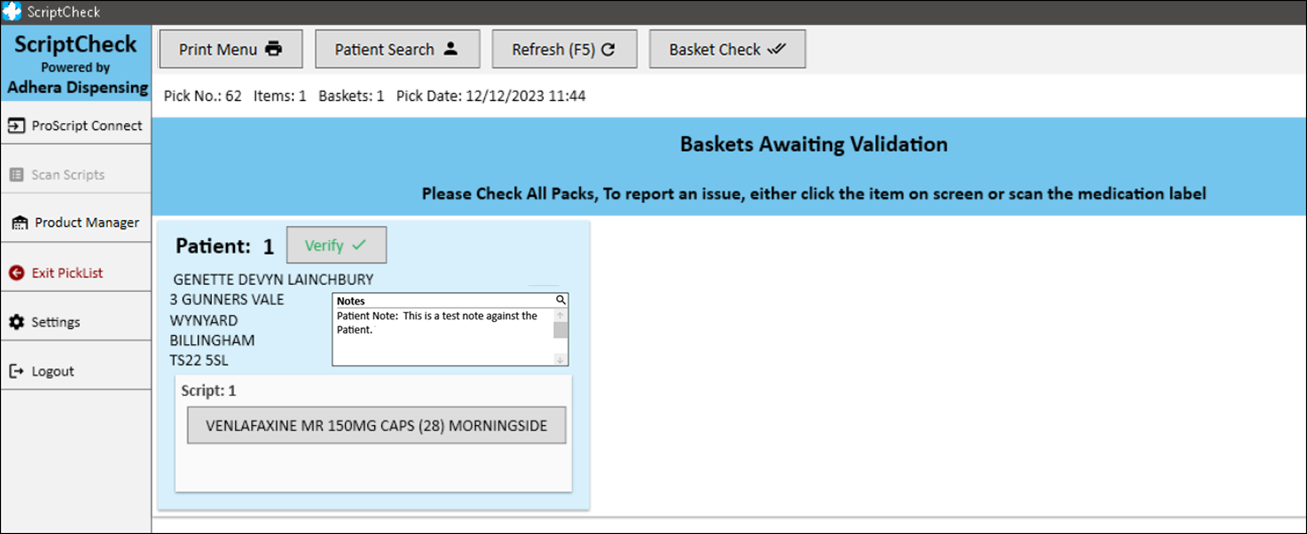The image size is (1307, 534).
Task: Click the Product Manager warehouse icon
Action: pos(20,223)
